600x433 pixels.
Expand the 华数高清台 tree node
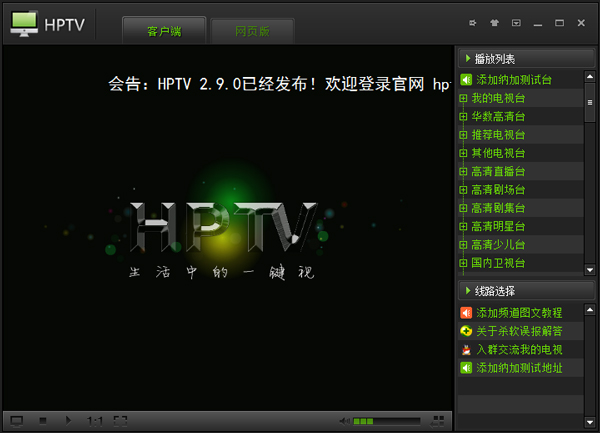[463, 117]
